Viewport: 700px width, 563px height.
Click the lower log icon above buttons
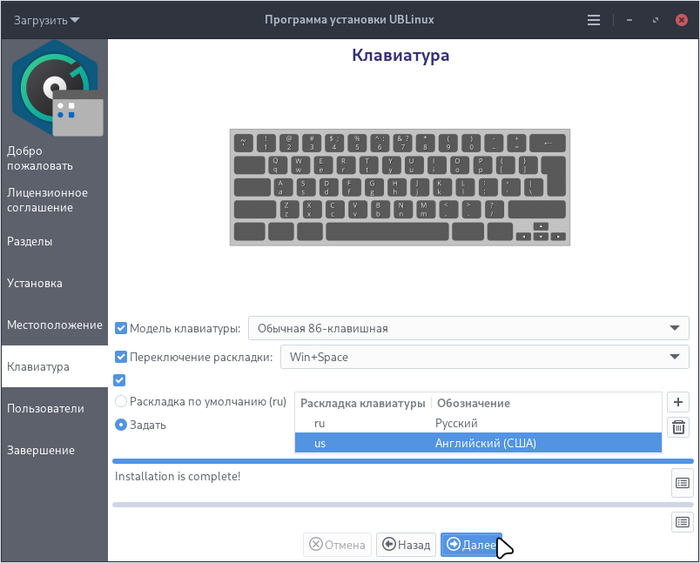[x=680, y=522]
